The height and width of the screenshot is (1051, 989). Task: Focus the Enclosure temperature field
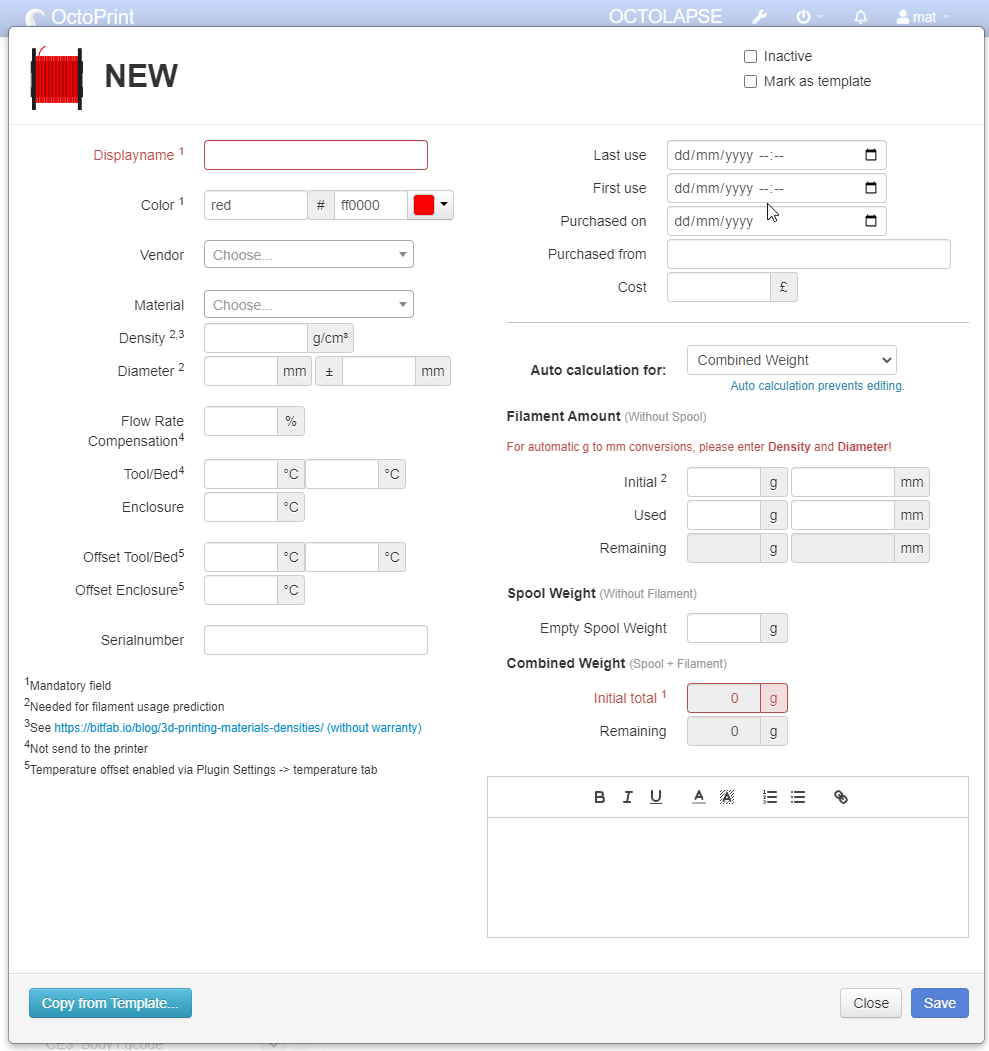(x=241, y=507)
